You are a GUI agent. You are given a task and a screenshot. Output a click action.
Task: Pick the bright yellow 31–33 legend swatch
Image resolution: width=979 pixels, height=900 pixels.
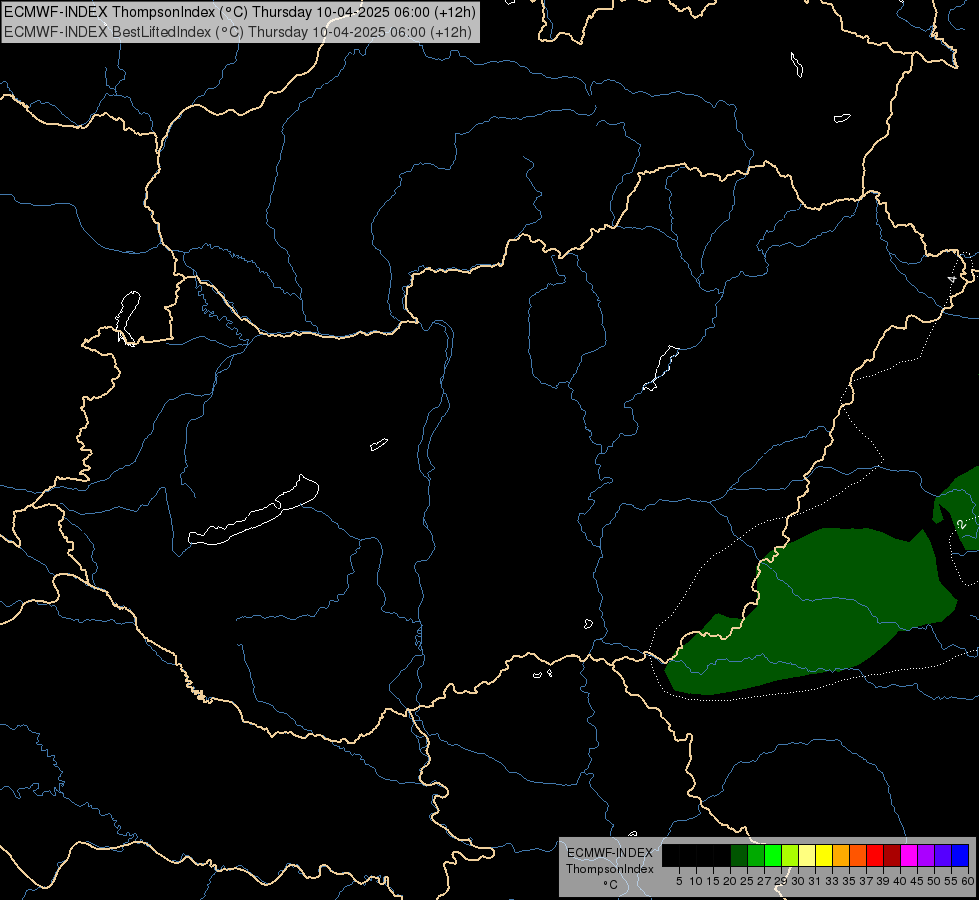(x=824, y=856)
